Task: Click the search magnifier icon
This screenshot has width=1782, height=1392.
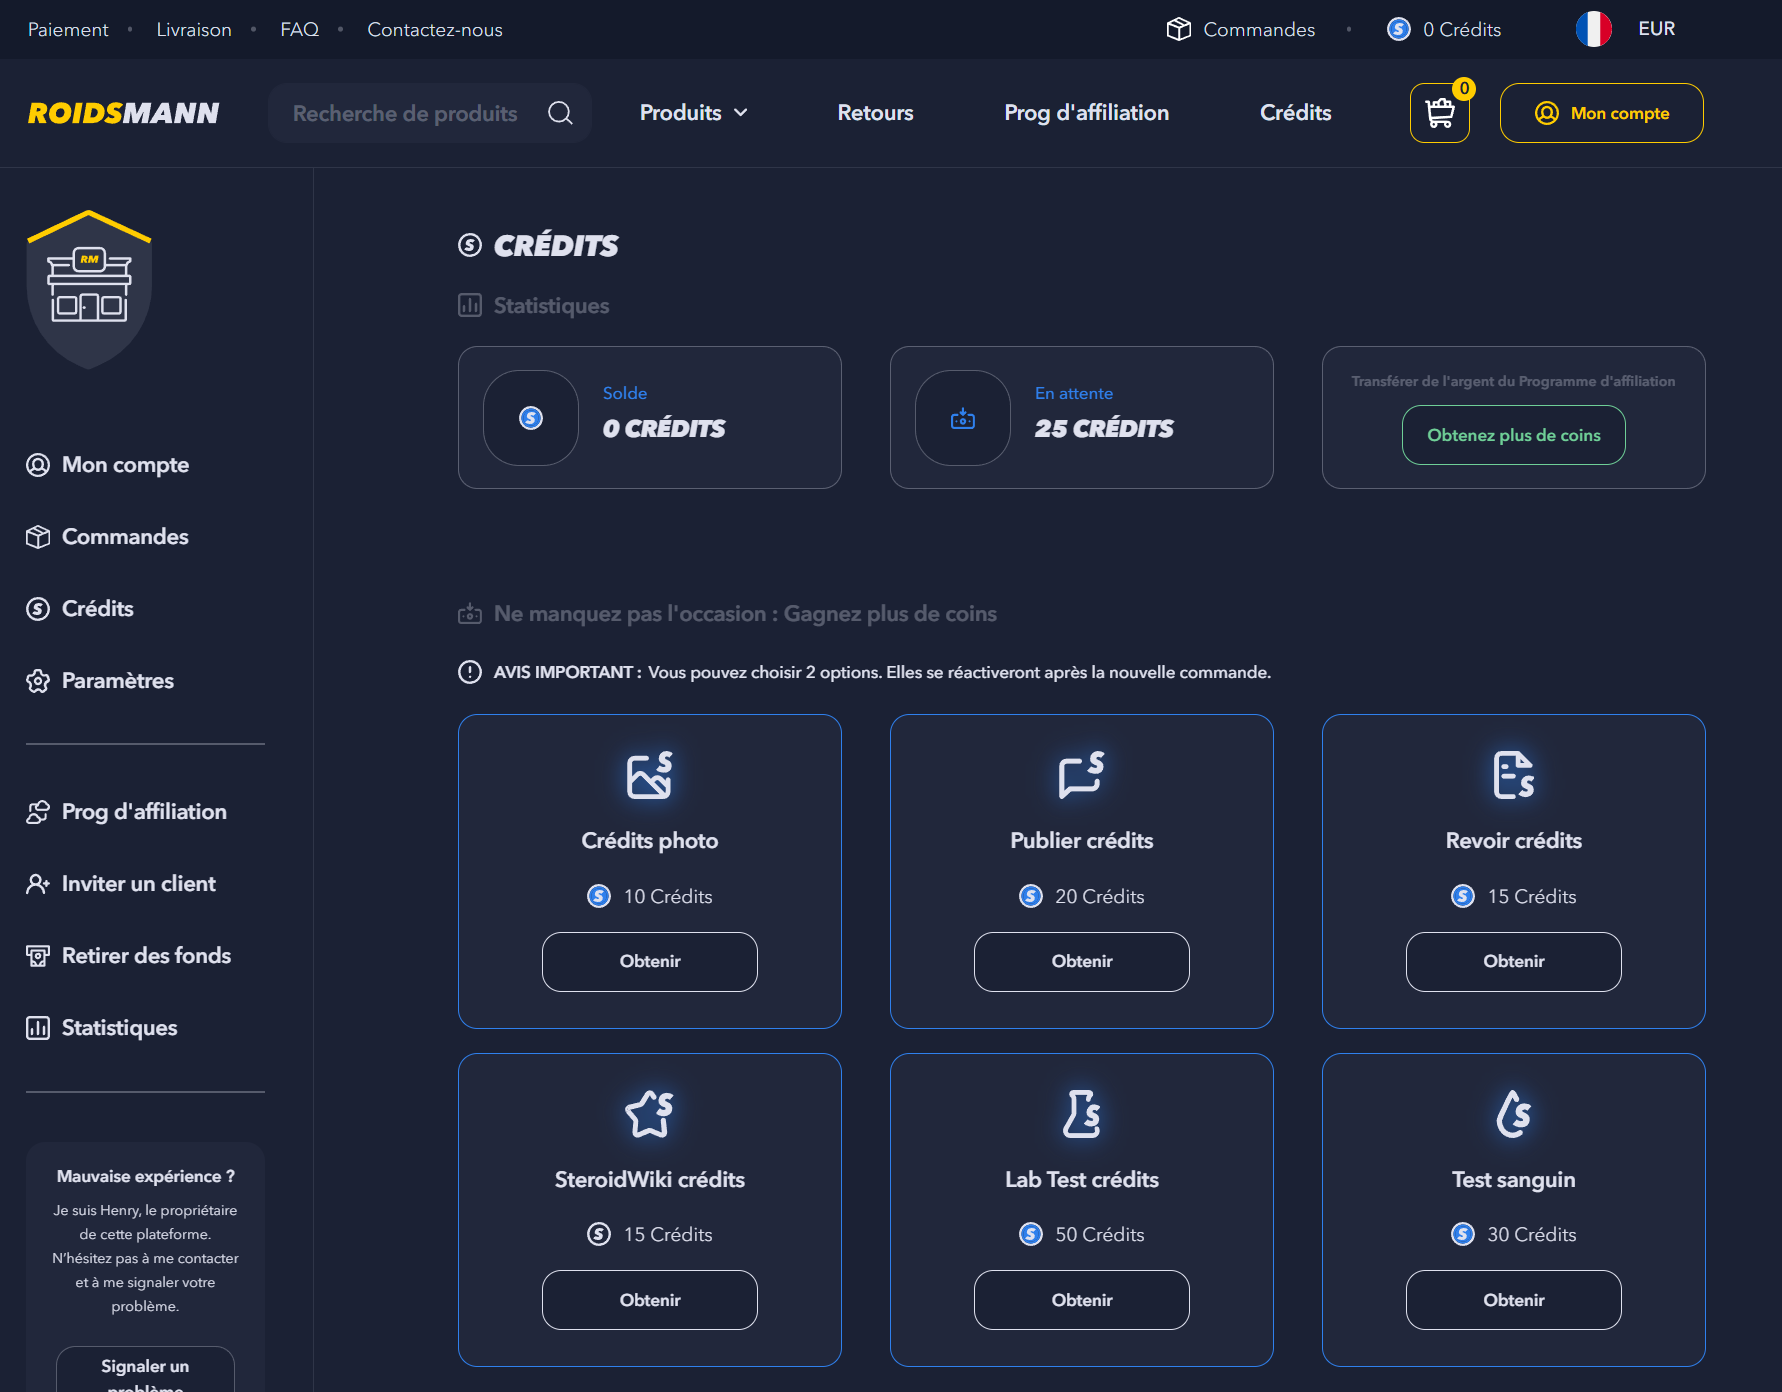Action: click(560, 113)
